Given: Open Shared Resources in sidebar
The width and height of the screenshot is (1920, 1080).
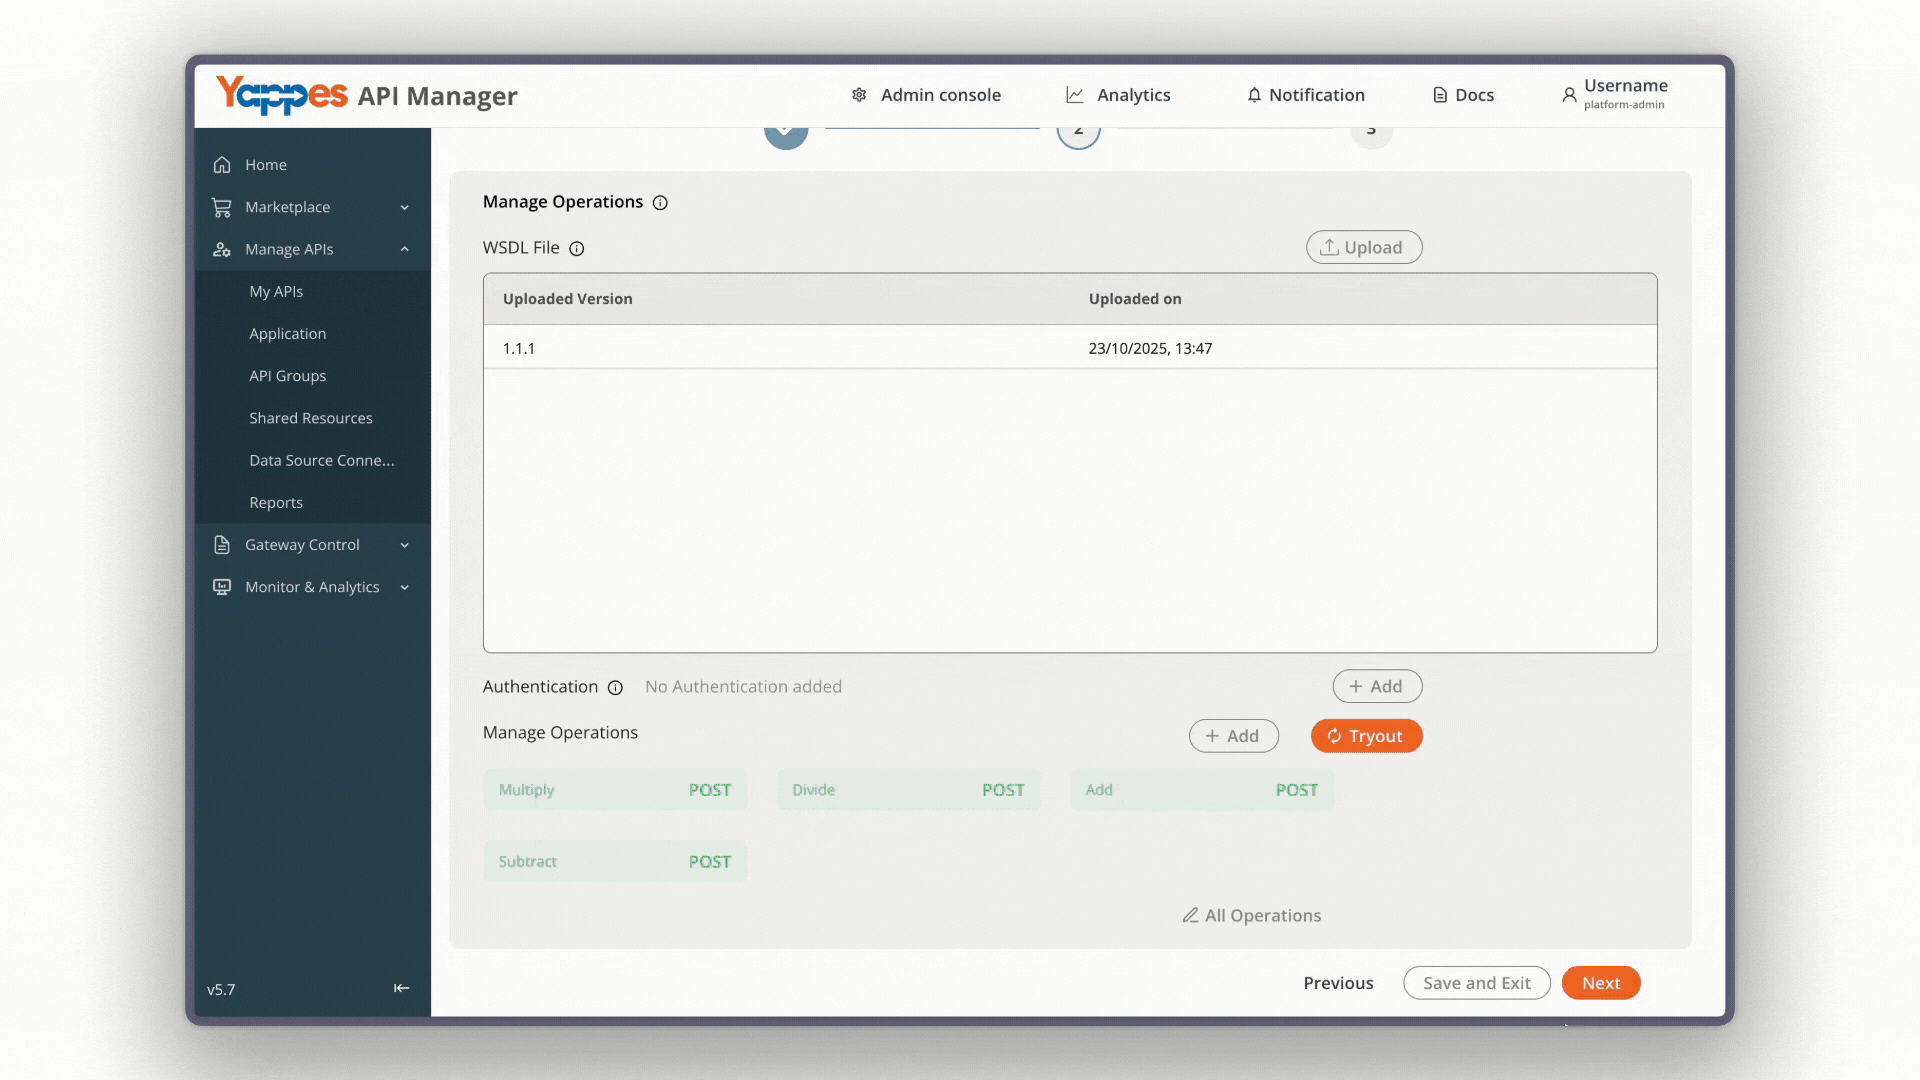Looking at the screenshot, I should [311, 418].
